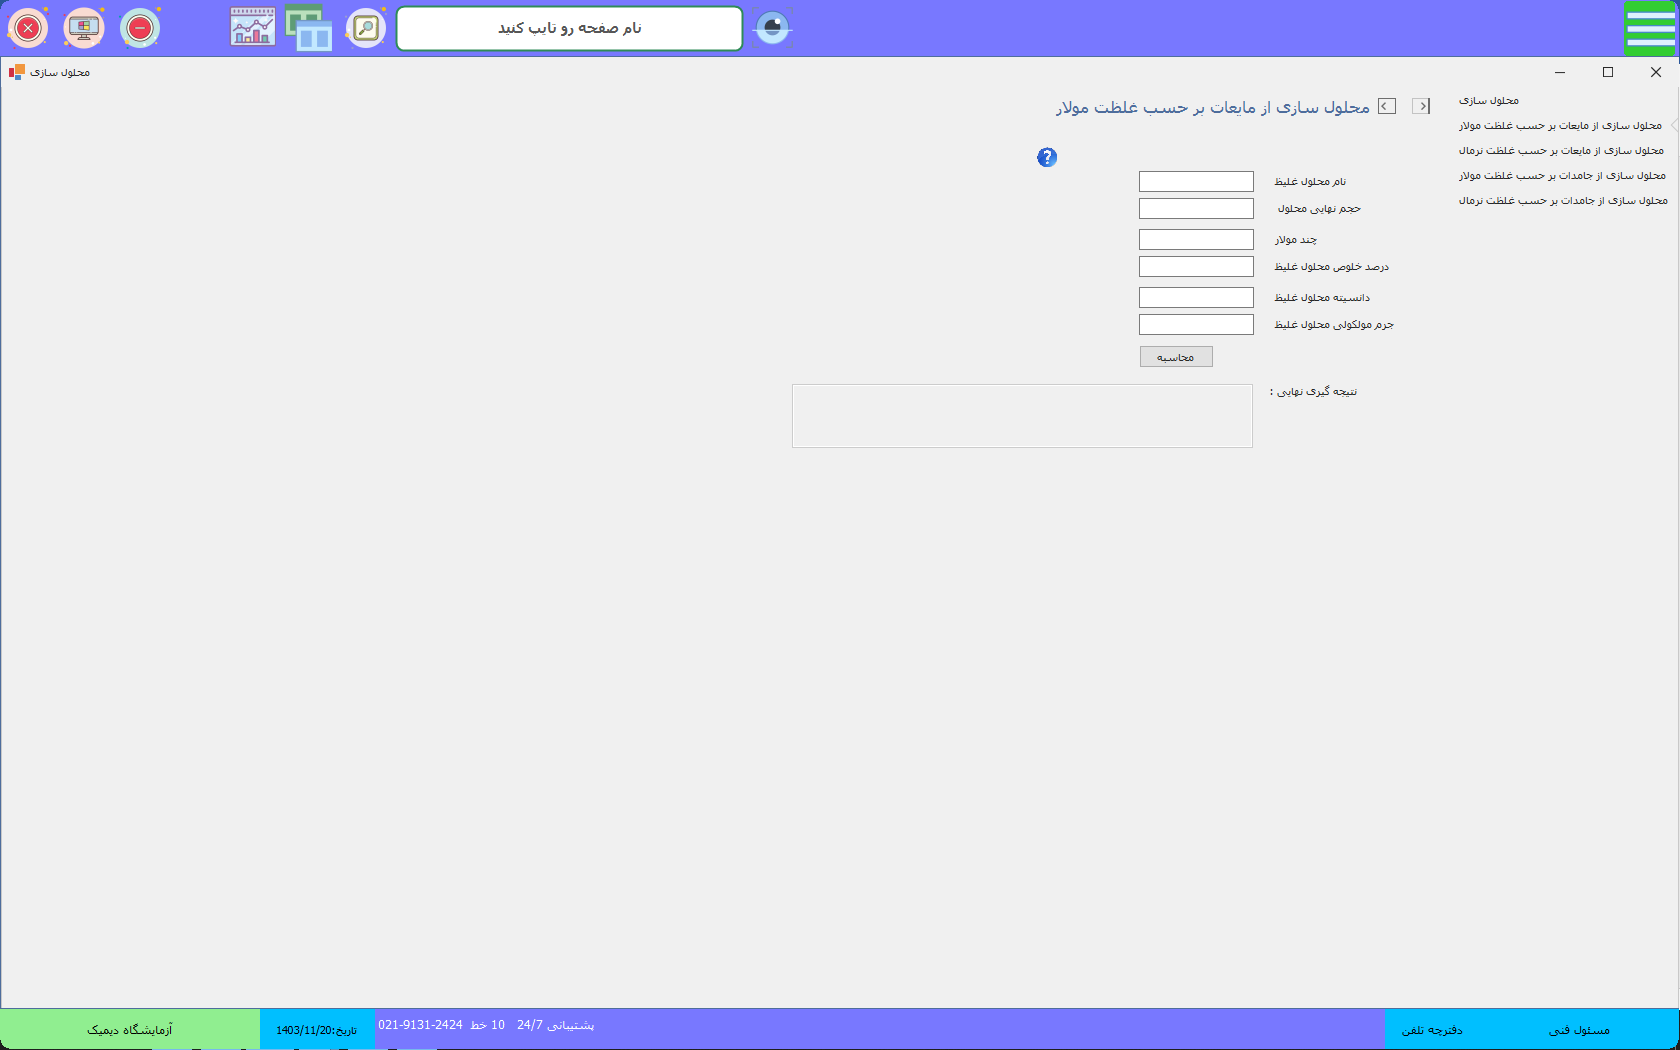Click the page name search box

(x=569, y=28)
